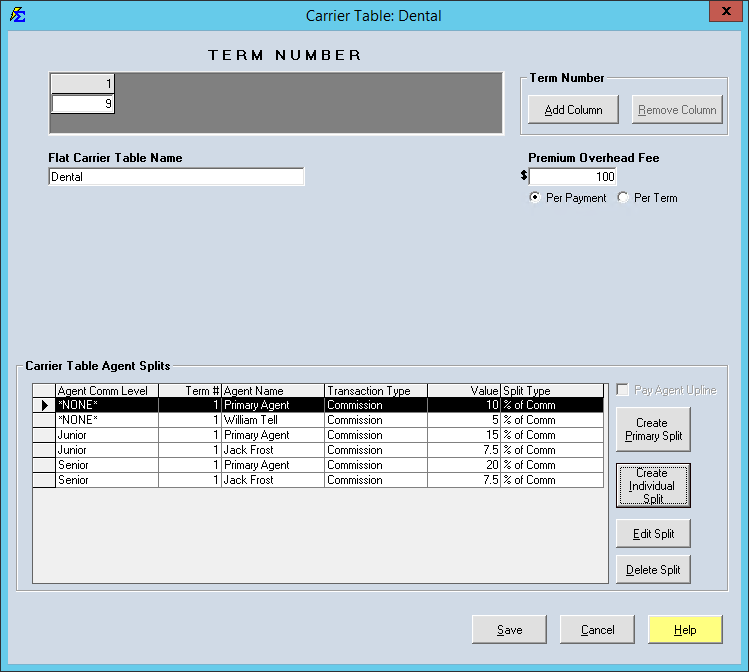Cancel the carrier table dialog
The width and height of the screenshot is (749, 672).
point(597,630)
